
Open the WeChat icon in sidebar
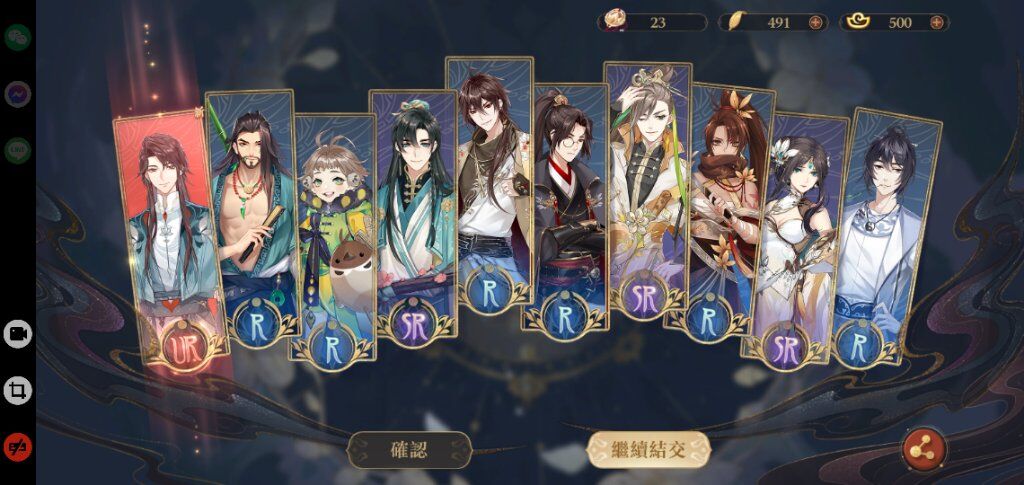coord(18,37)
